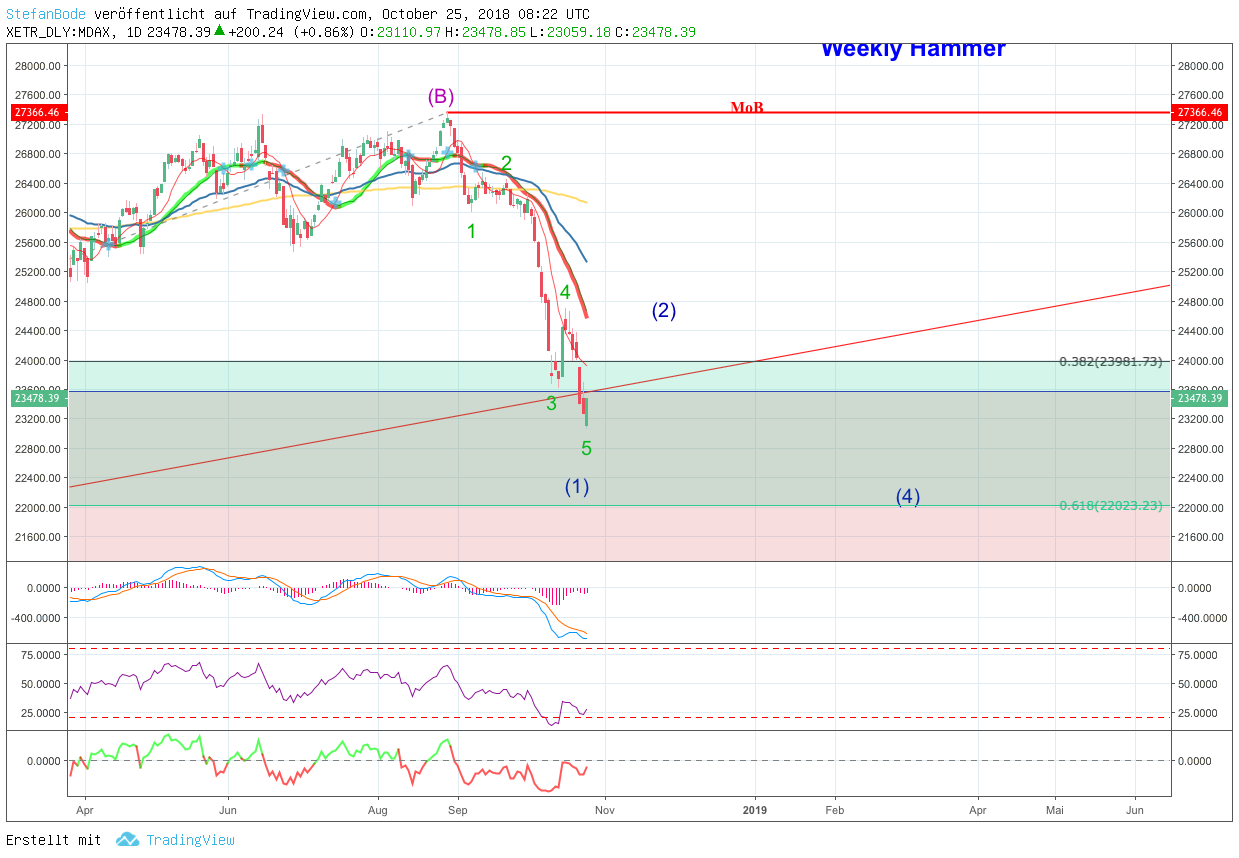Click the TradingView cloud logo icon
The height and width of the screenshot is (858, 1239).
point(127,840)
